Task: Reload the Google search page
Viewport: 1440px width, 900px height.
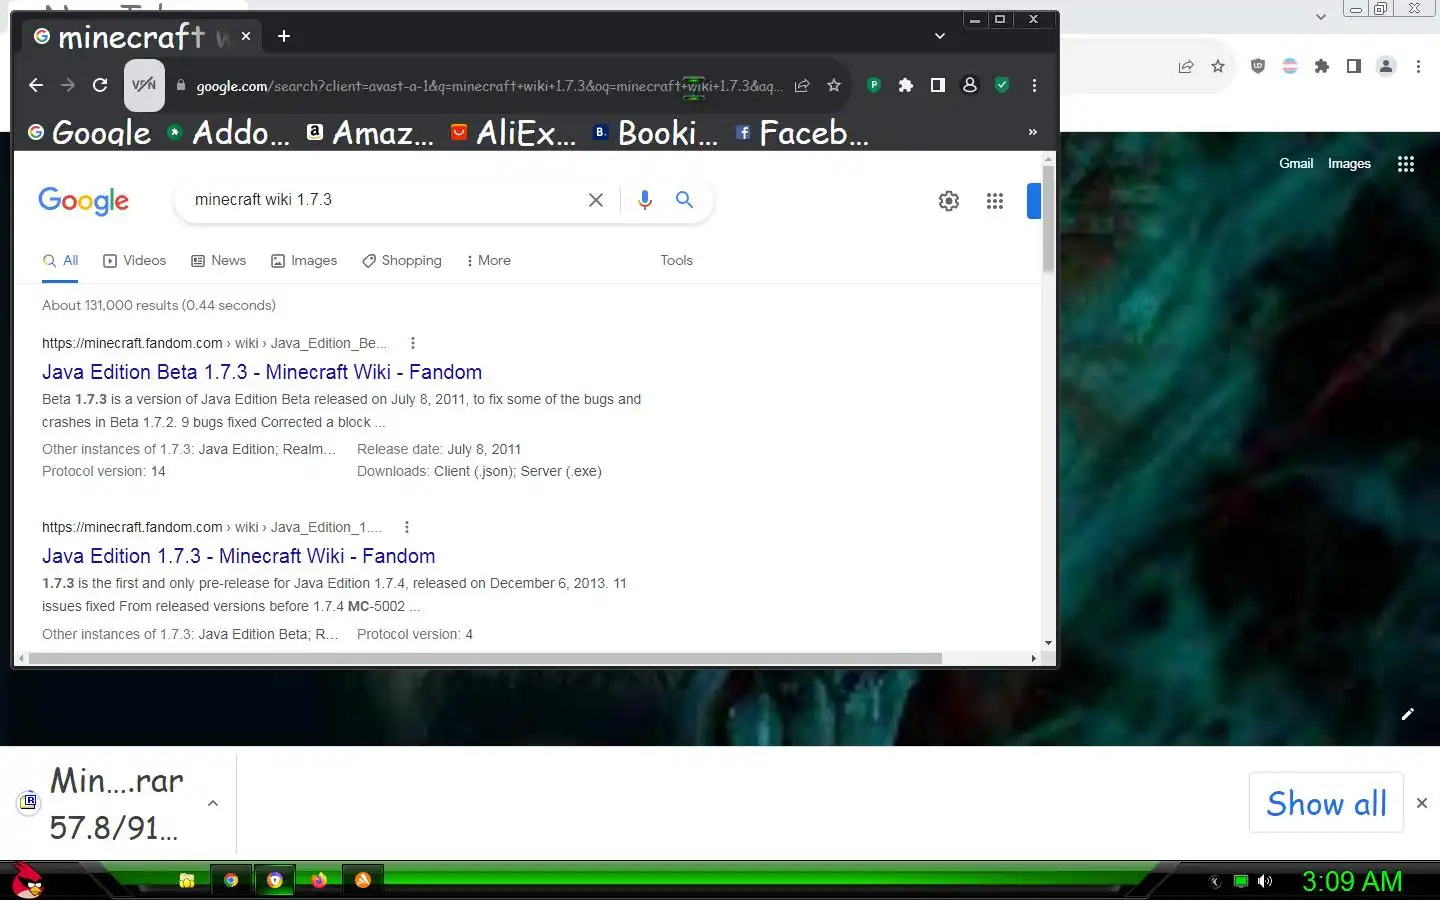Action: click(x=100, y=86)
